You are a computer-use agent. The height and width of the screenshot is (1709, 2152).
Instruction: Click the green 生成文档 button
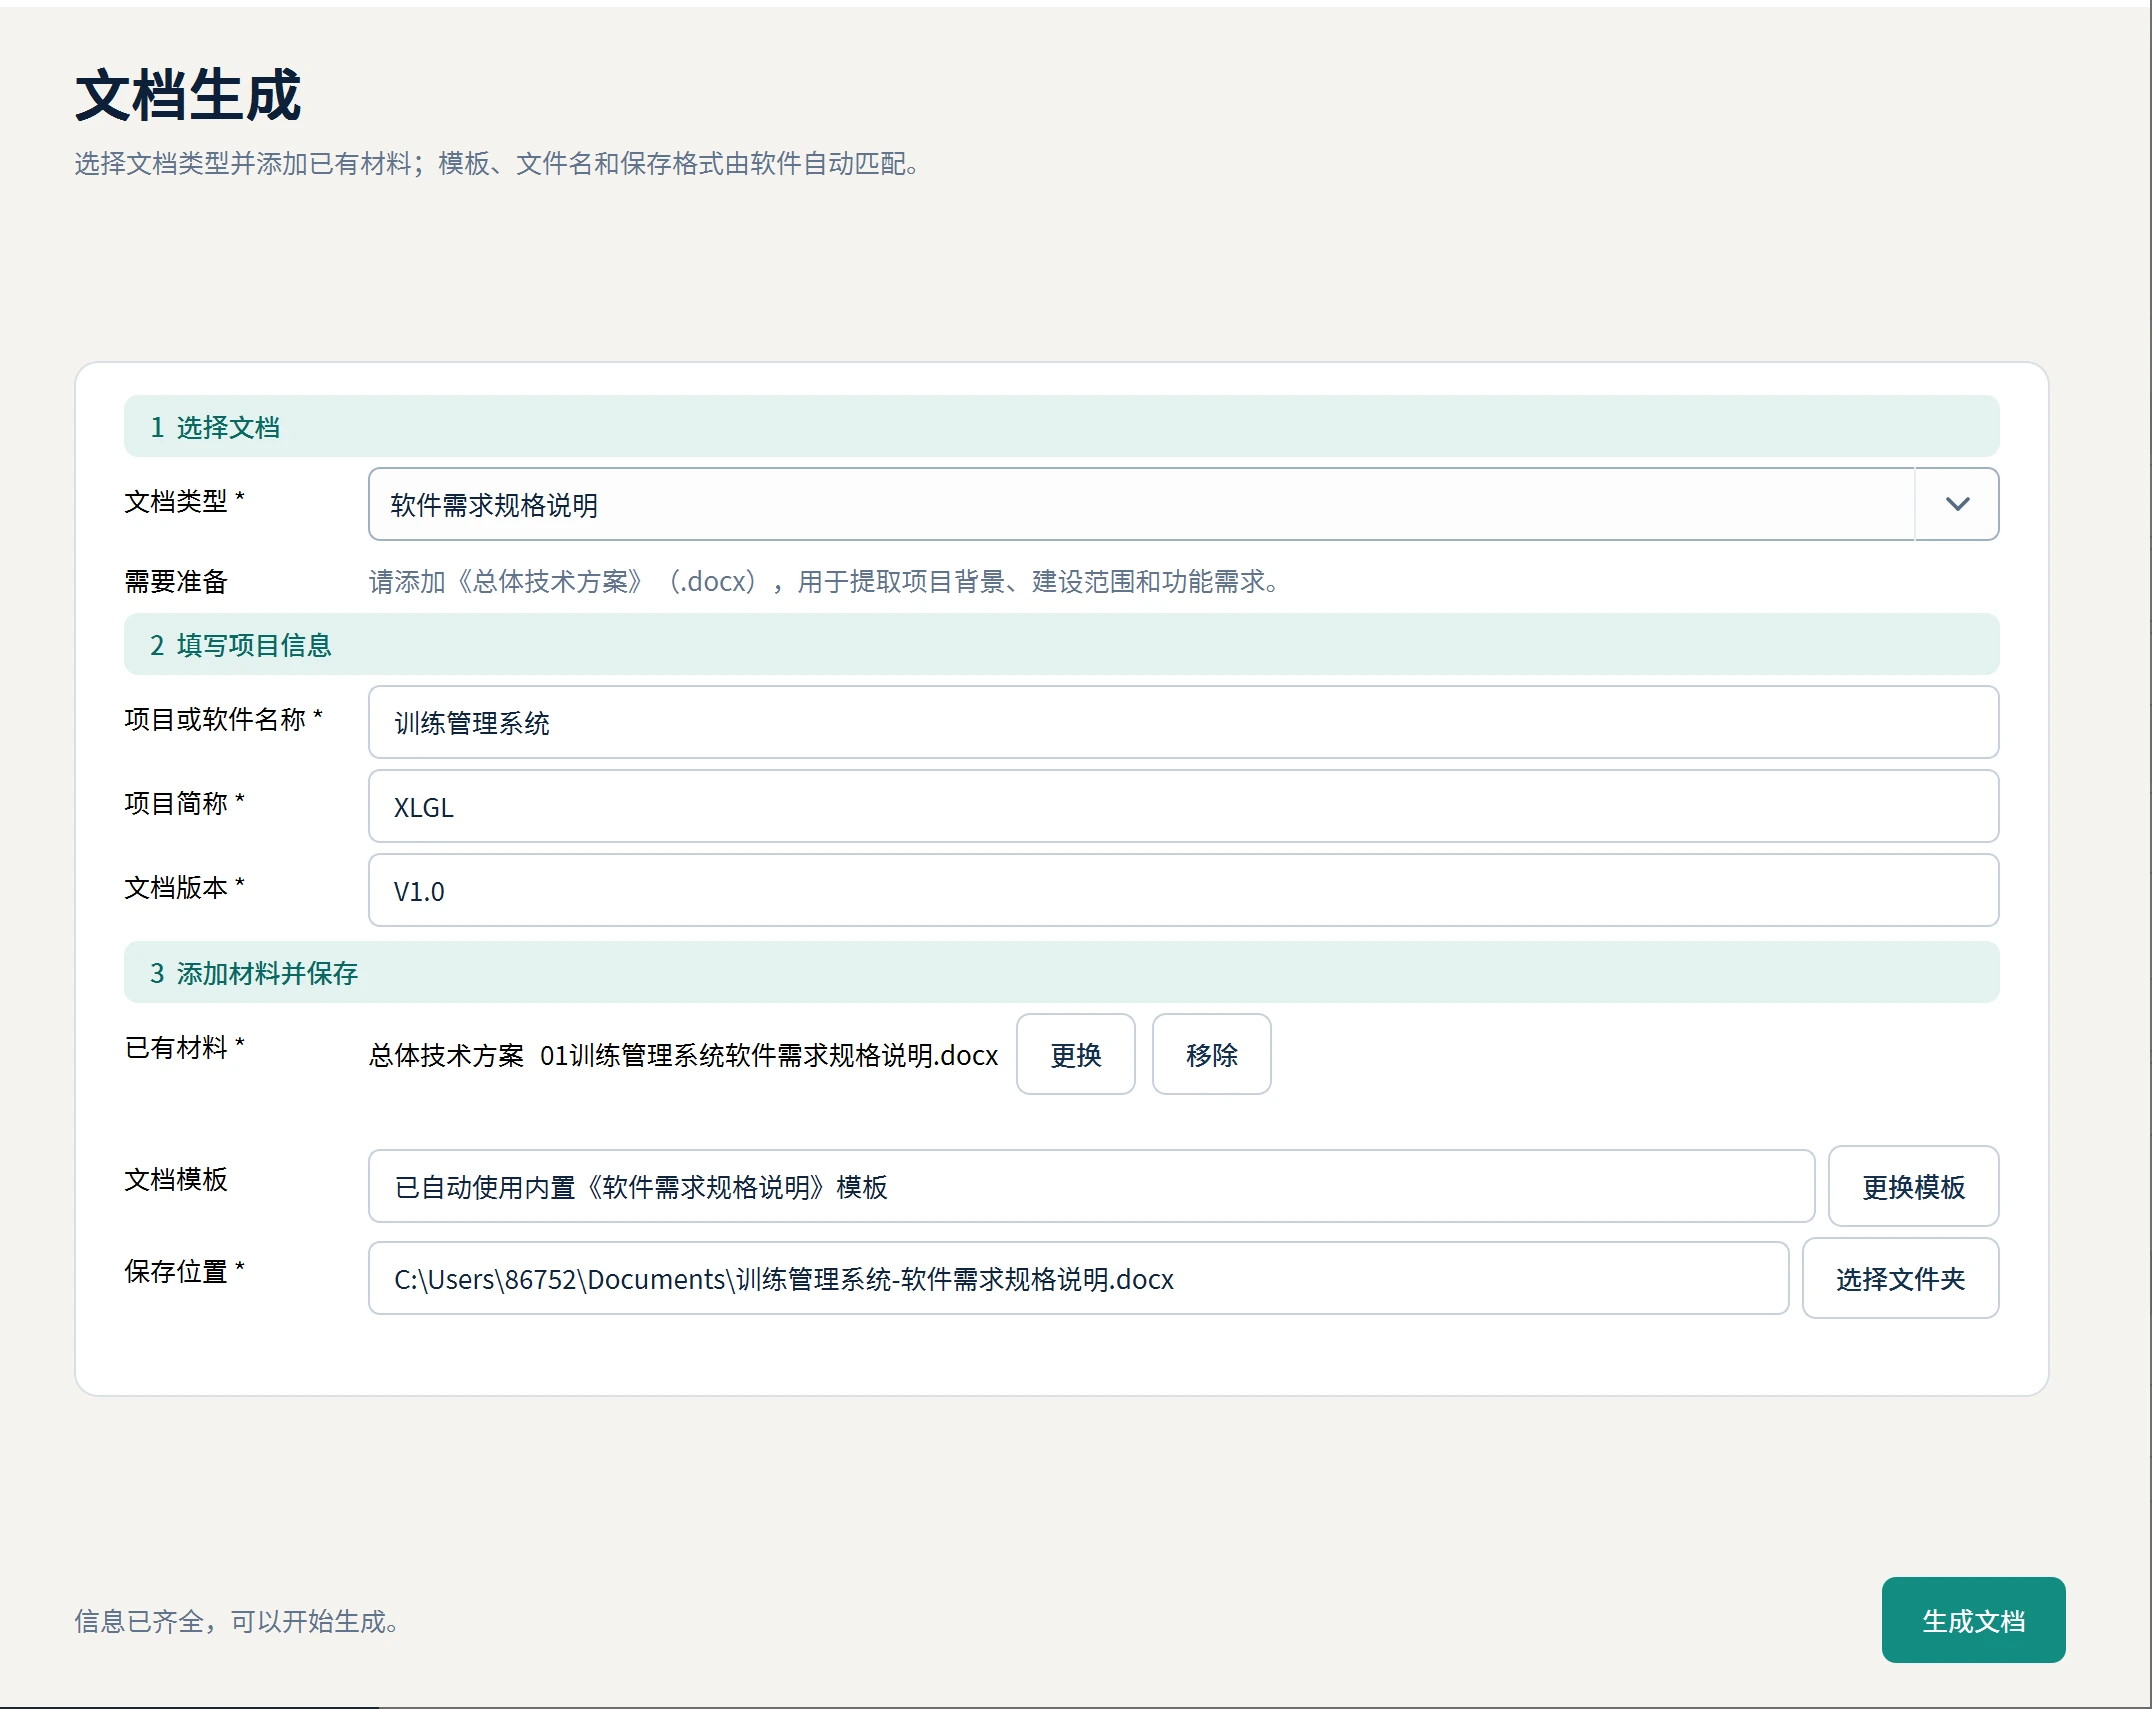[x=1973, y=1620]
